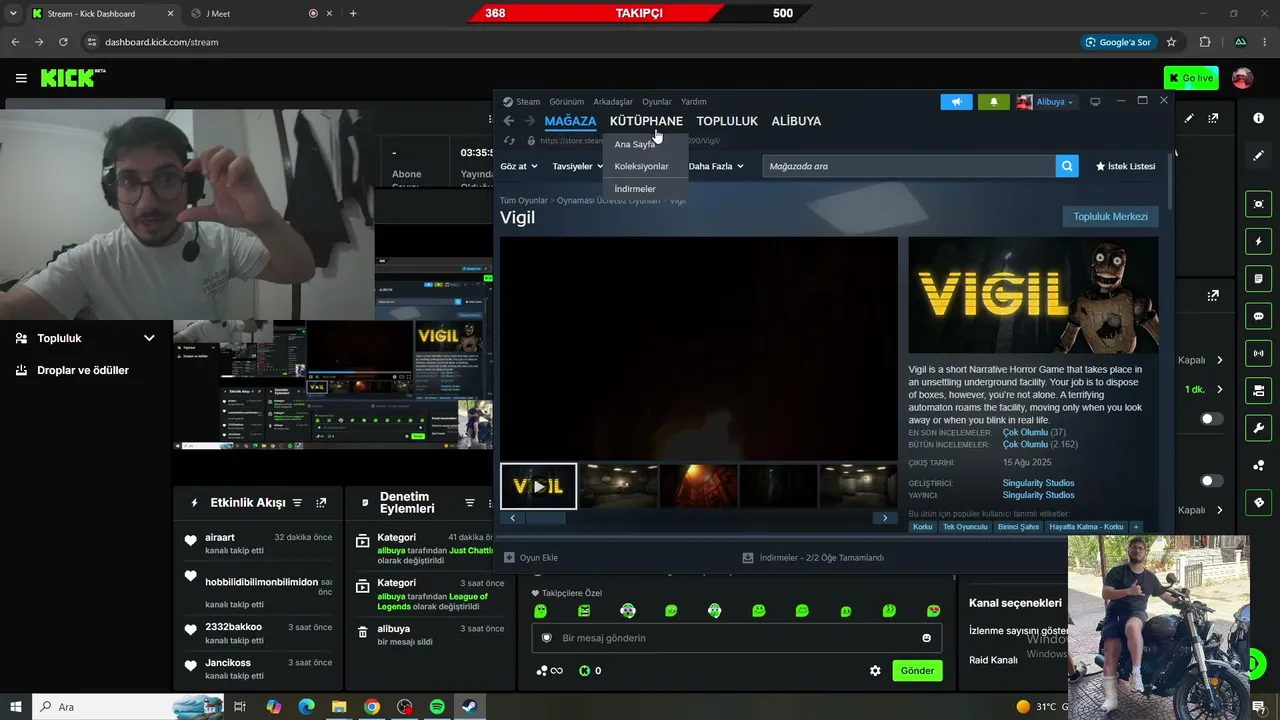Switch to the MAĞAZA tab
This screenshot has height=720, width=1280.
pyautogui.click(x=570, y=121)
